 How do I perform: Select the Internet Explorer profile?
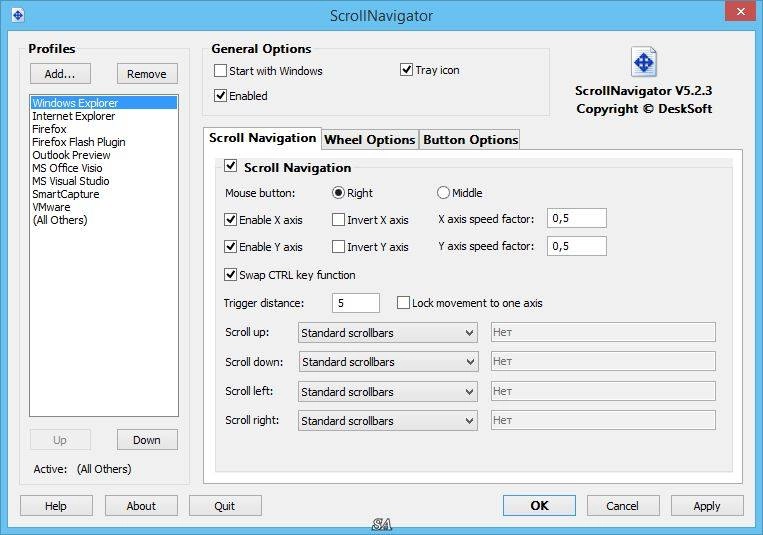(x=104, y=116)
